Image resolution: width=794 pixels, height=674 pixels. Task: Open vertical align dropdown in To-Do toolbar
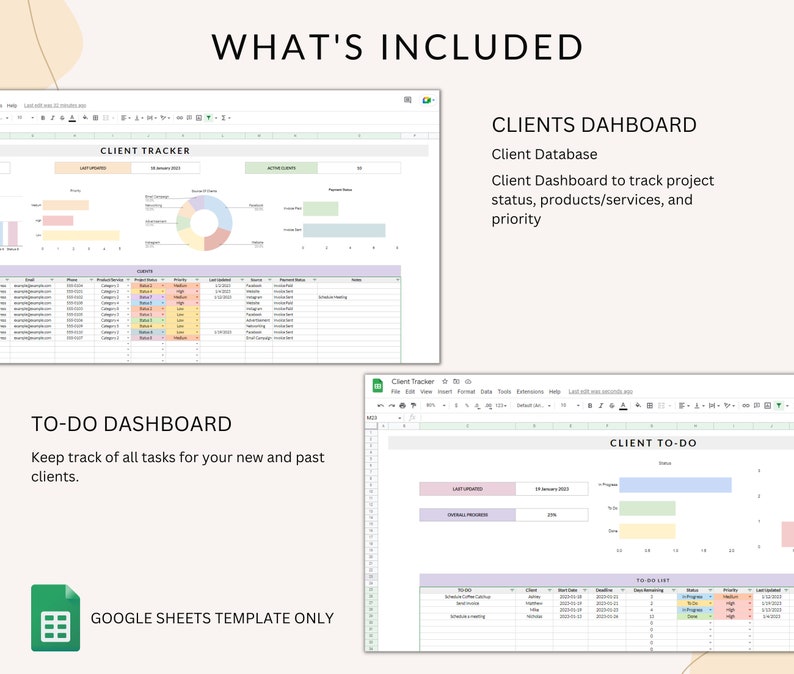699,406
